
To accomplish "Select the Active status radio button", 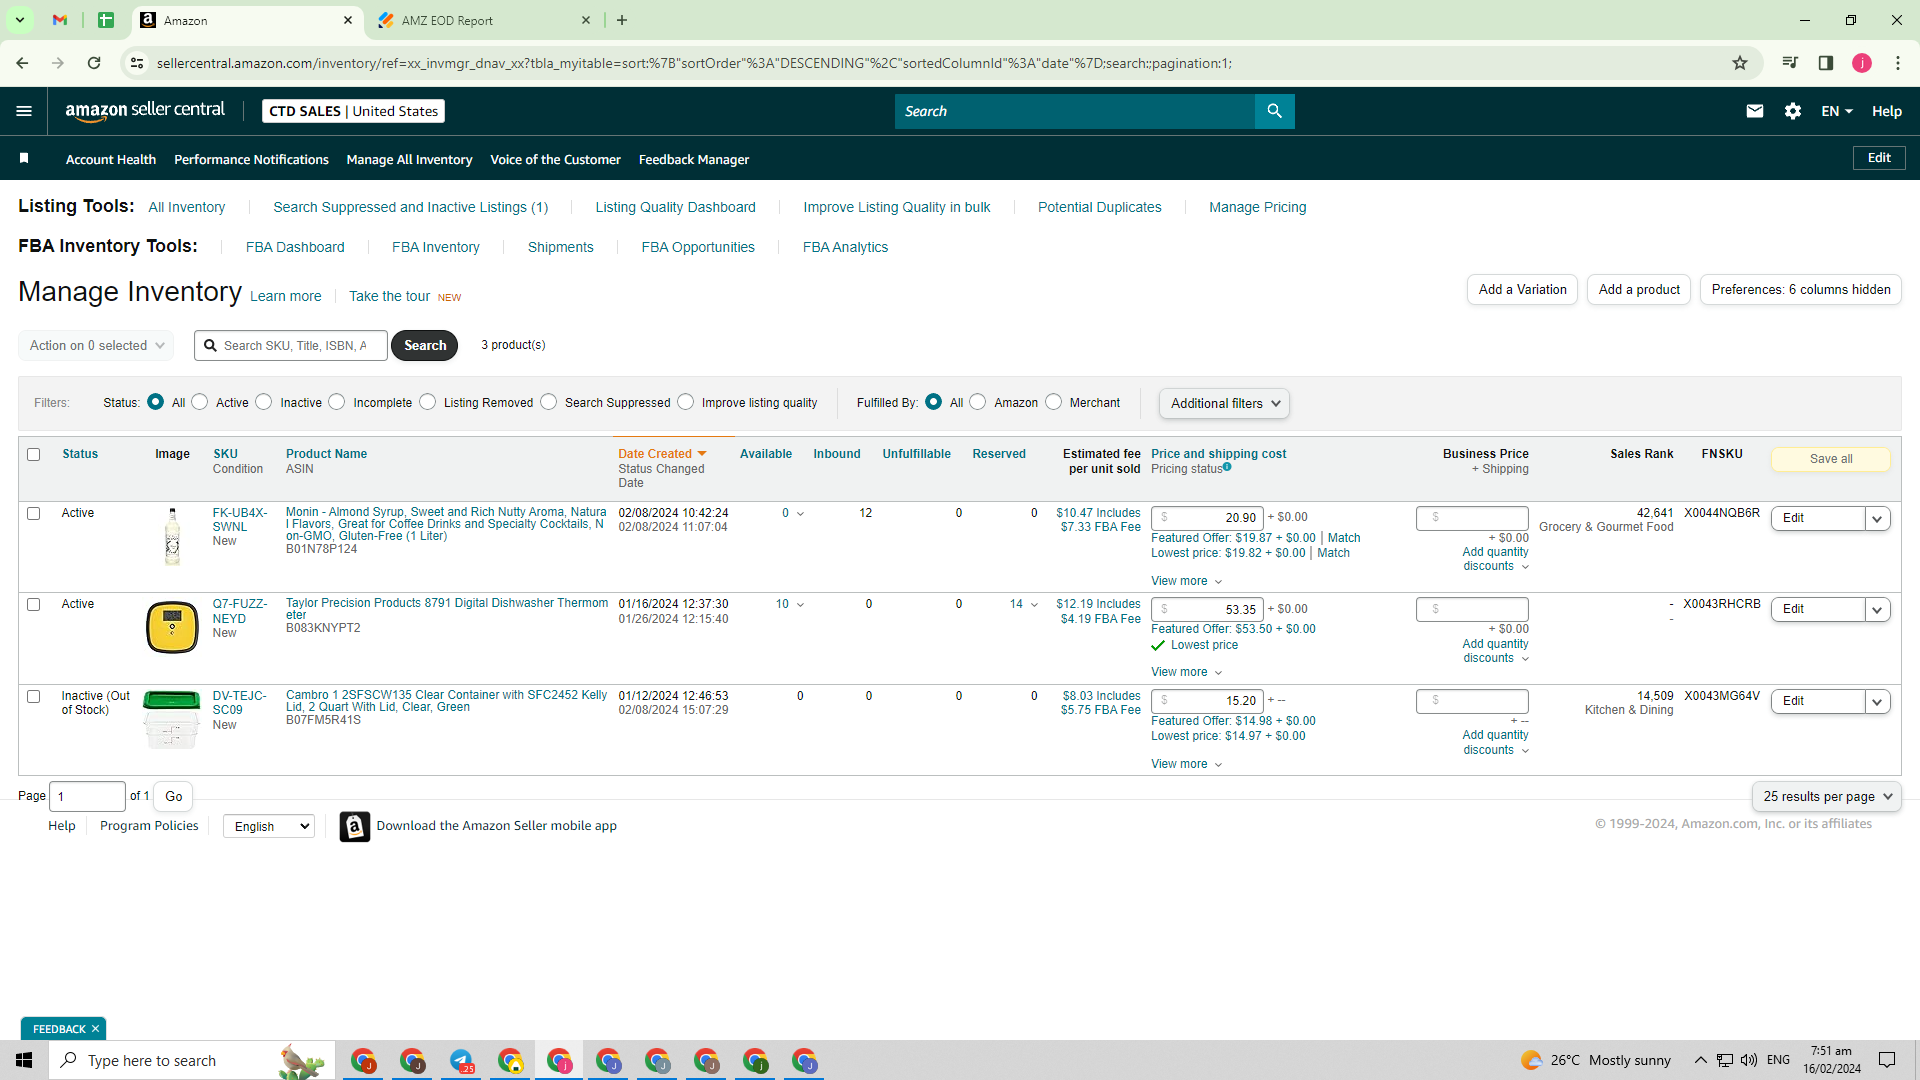I will [x=200, y=402].
